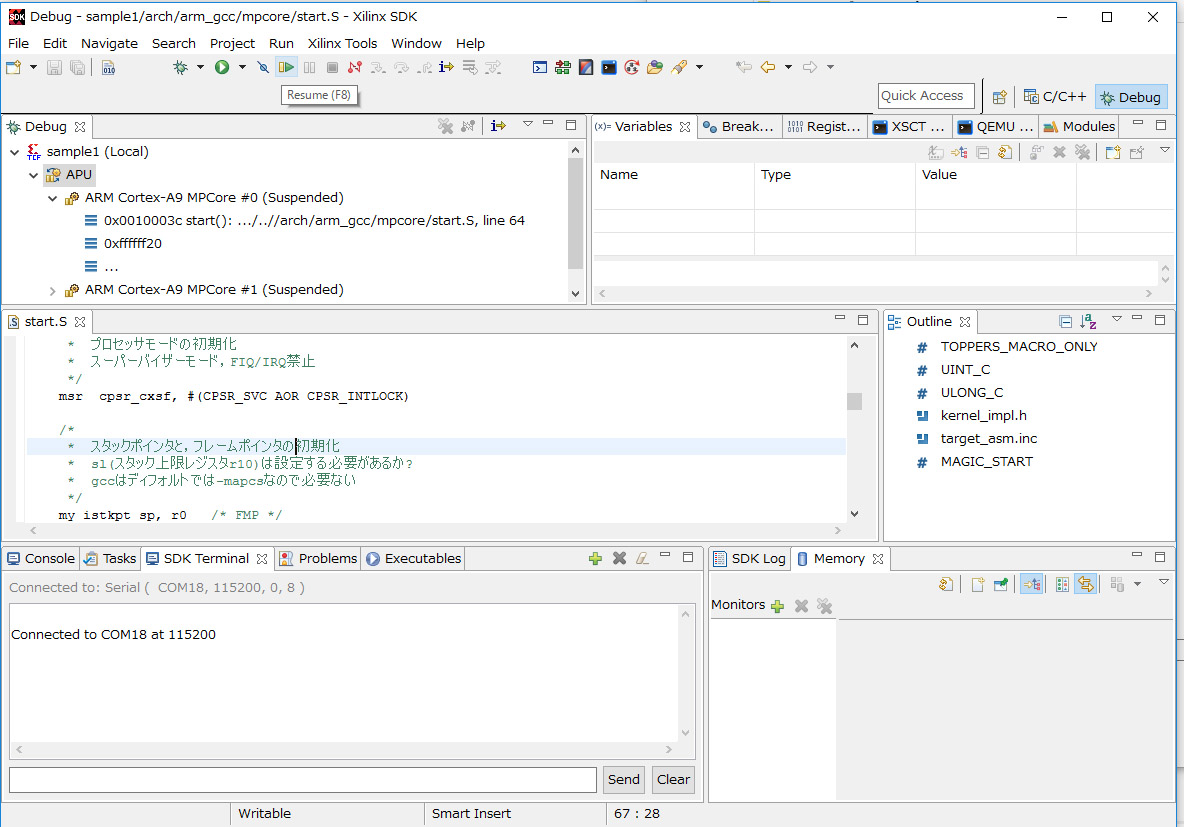This screenshot has height=827, width=1184.
Task: Click the Quick Access search field
Action: click(925, 96)
